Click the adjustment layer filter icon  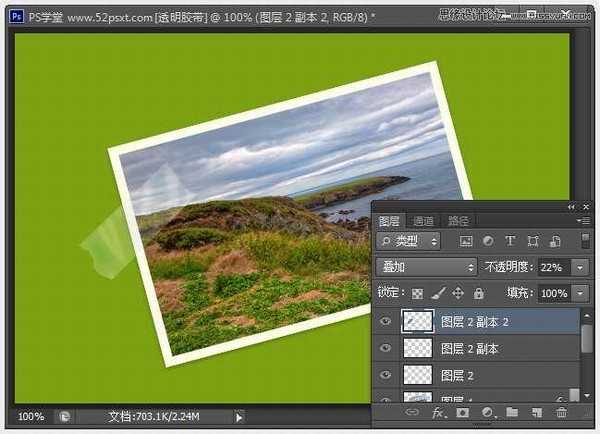488,242
